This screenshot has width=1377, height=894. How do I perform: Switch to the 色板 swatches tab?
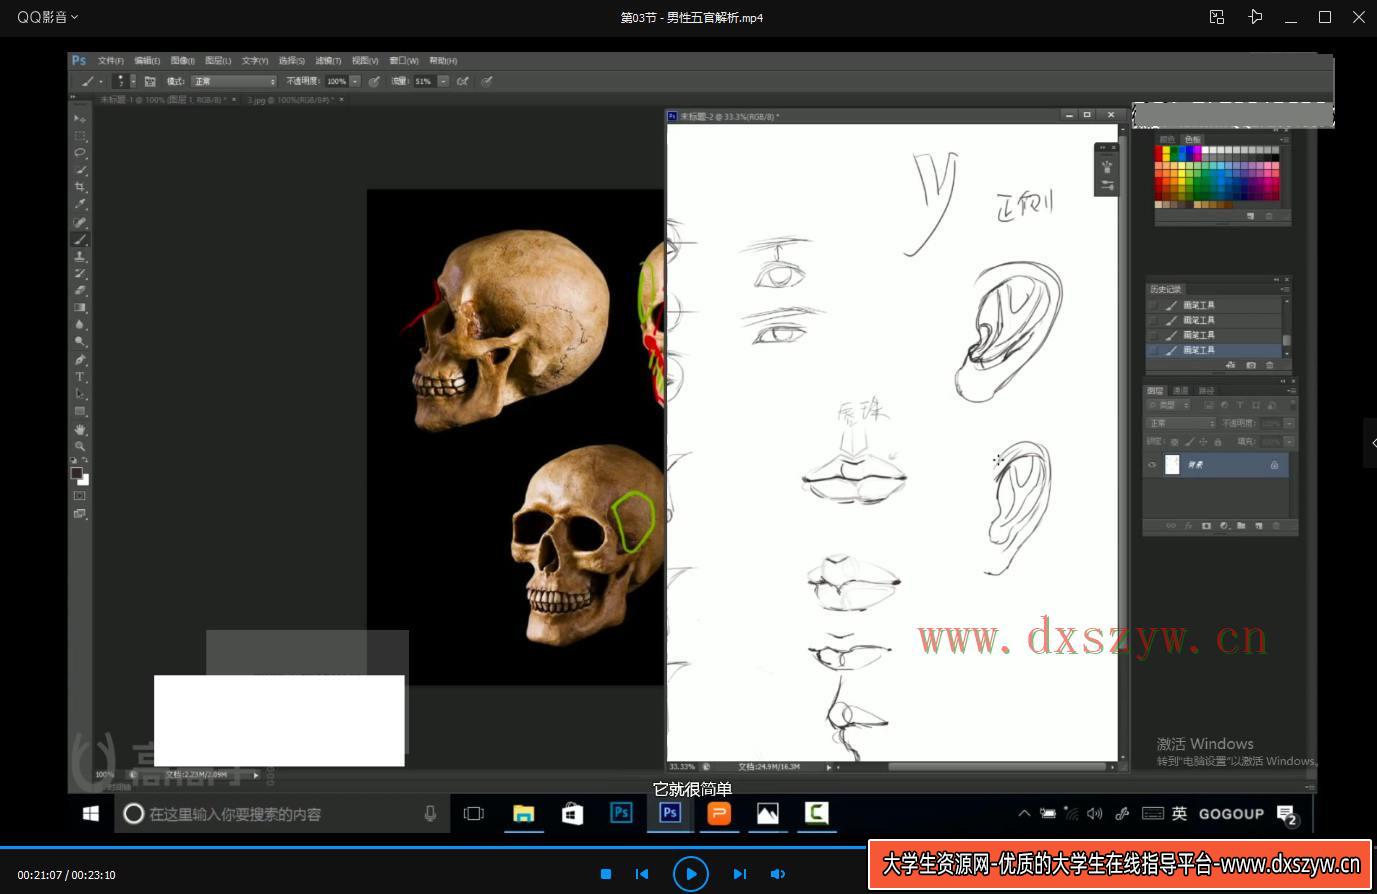[1192, 139]
